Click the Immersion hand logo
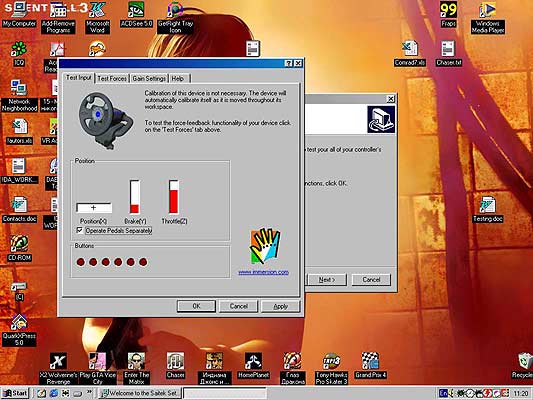Viewport: 533px width, 400px height. [x=265, y=246]
